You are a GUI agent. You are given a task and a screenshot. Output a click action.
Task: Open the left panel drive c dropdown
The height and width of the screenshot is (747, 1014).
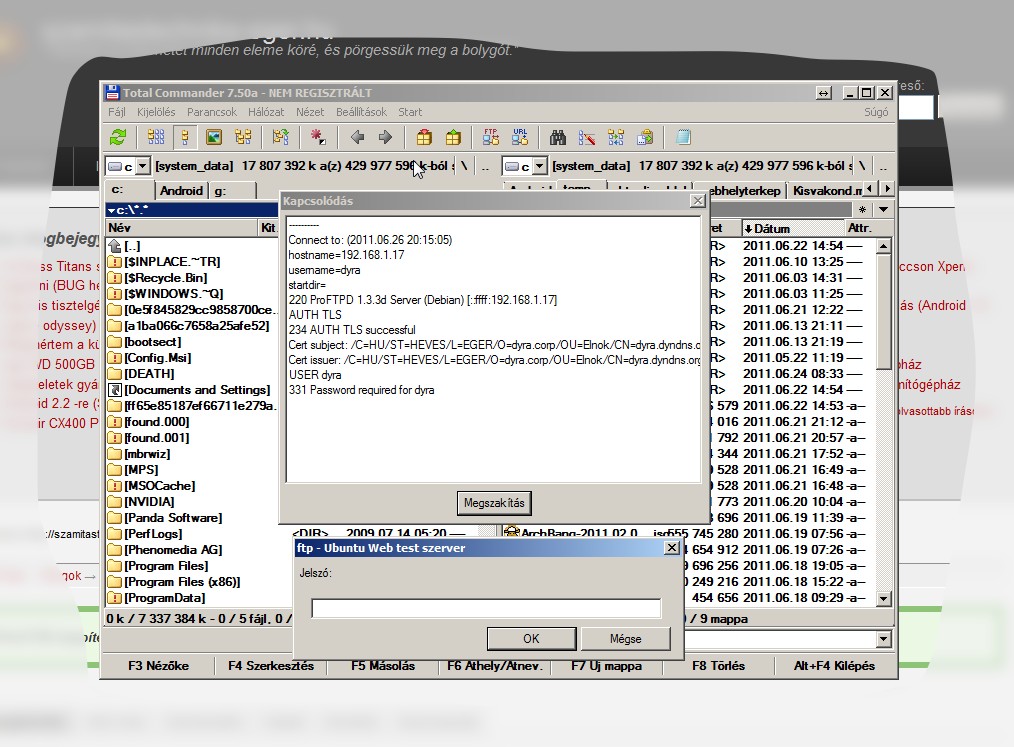point(143,166)
